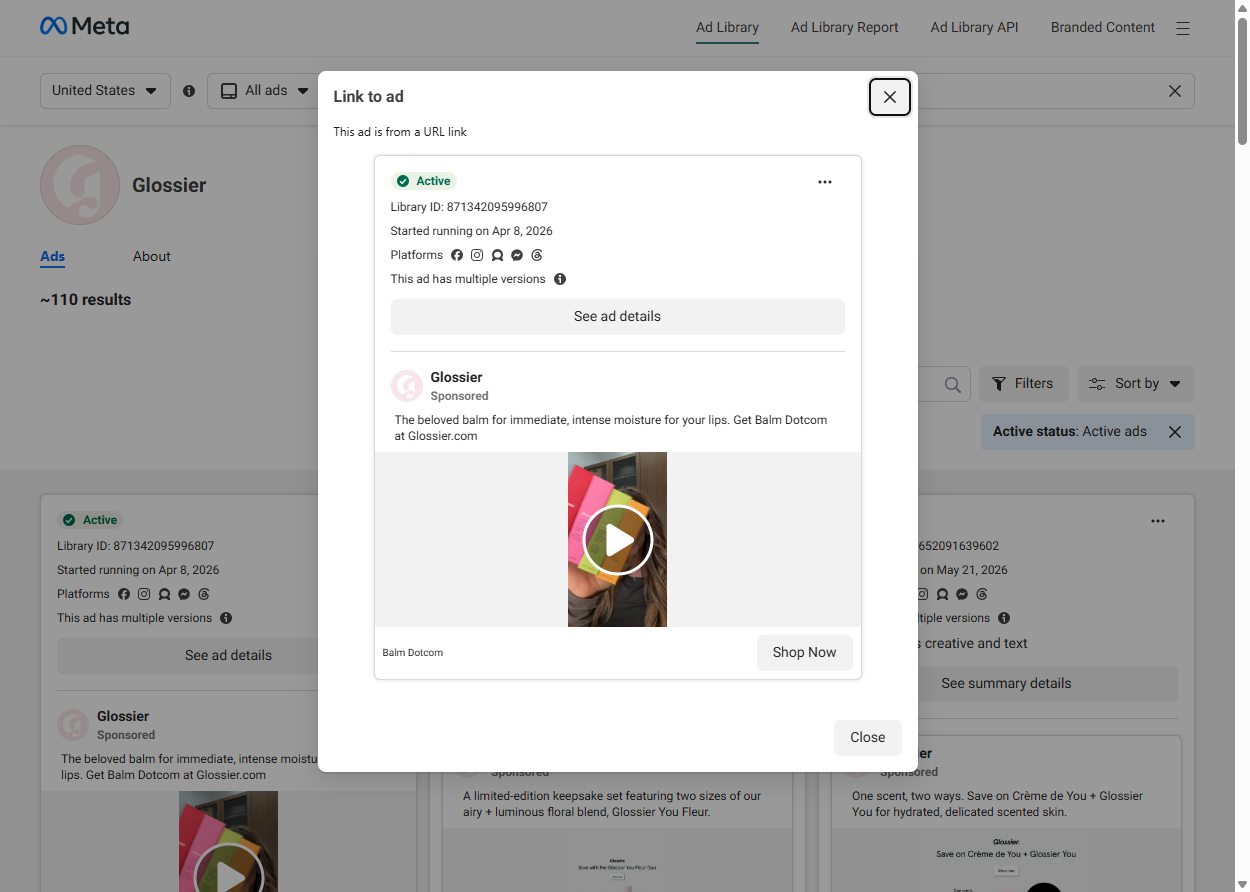The height and width of the screenshot is (892, 1250).
Task: Close the Link to ad dialog with X
Action: pyautogui.click(x=889, y=97)
